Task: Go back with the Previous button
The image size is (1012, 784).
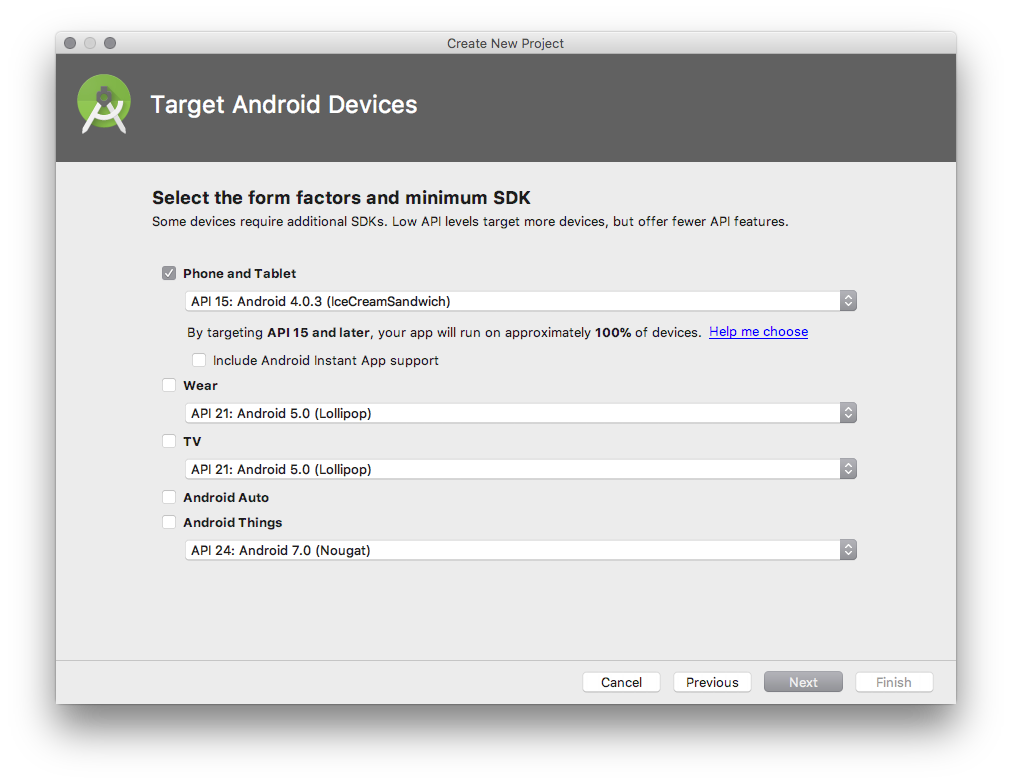Action: pyautogui.click(x=712, y=682)
